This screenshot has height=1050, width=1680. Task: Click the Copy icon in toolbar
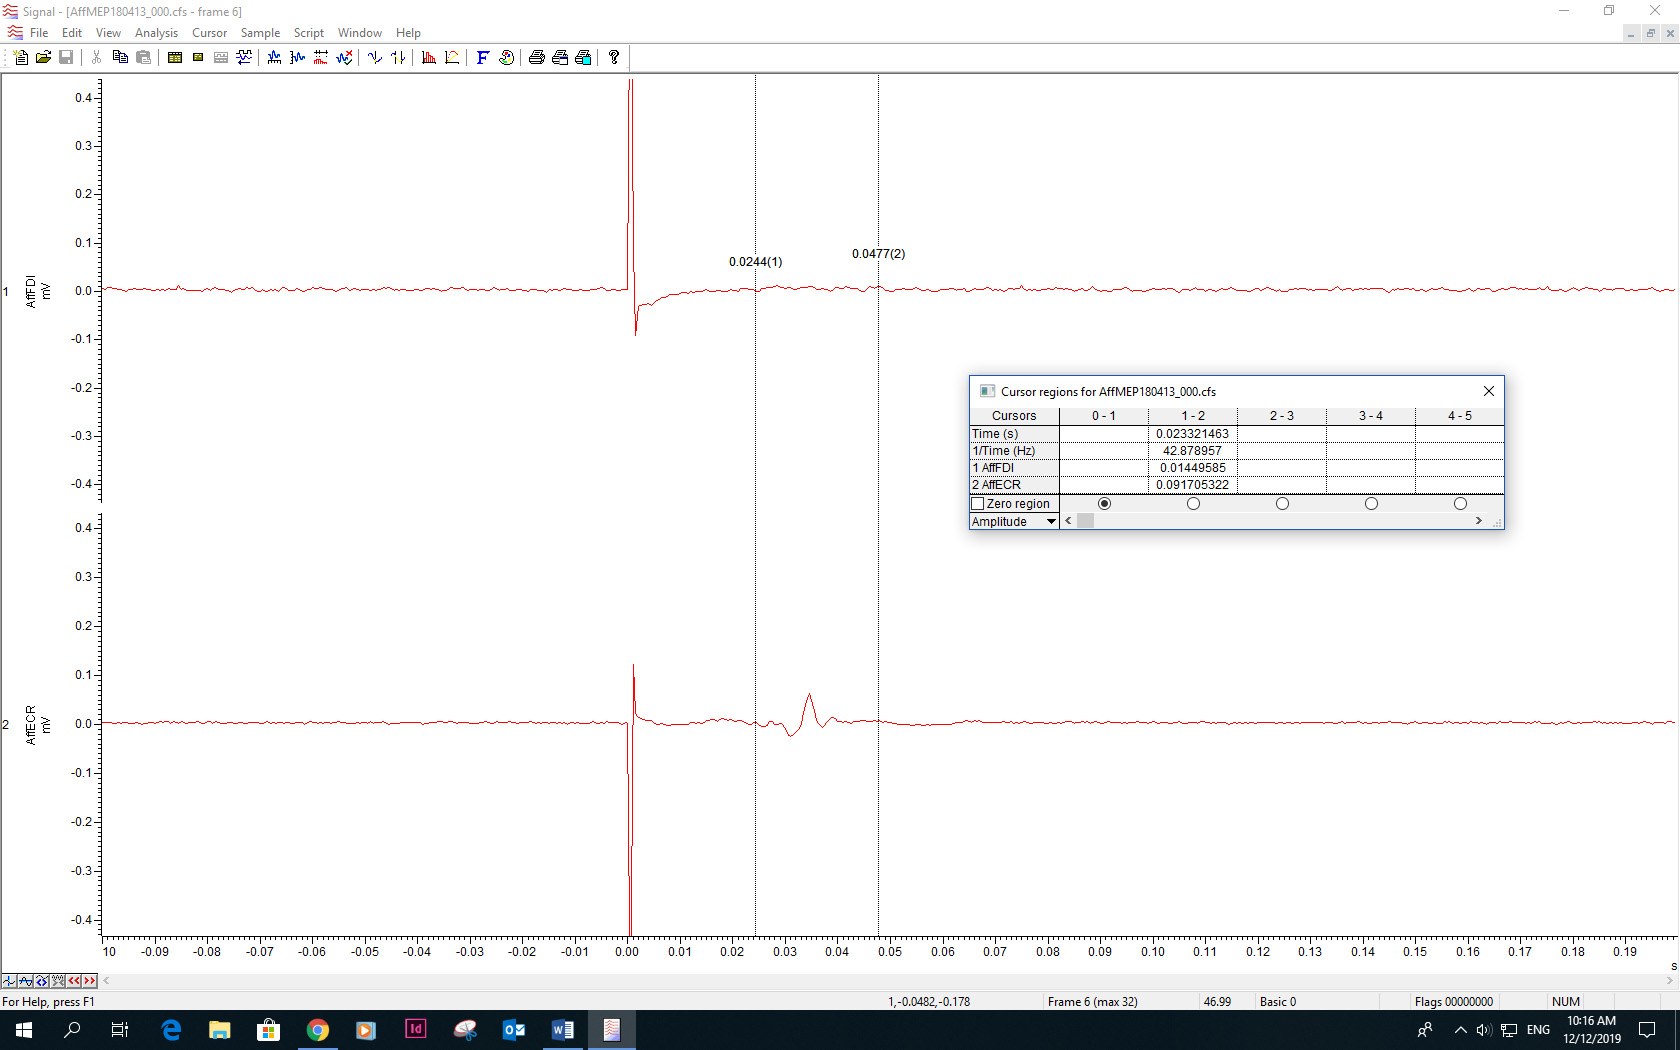point(120,58)
